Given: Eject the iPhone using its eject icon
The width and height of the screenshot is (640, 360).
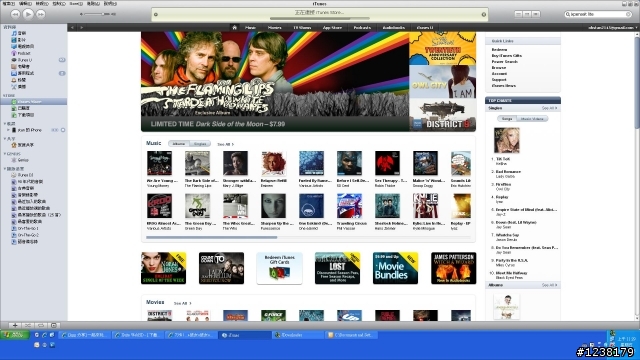Looking at the screenshot, I should pos(63,130).
